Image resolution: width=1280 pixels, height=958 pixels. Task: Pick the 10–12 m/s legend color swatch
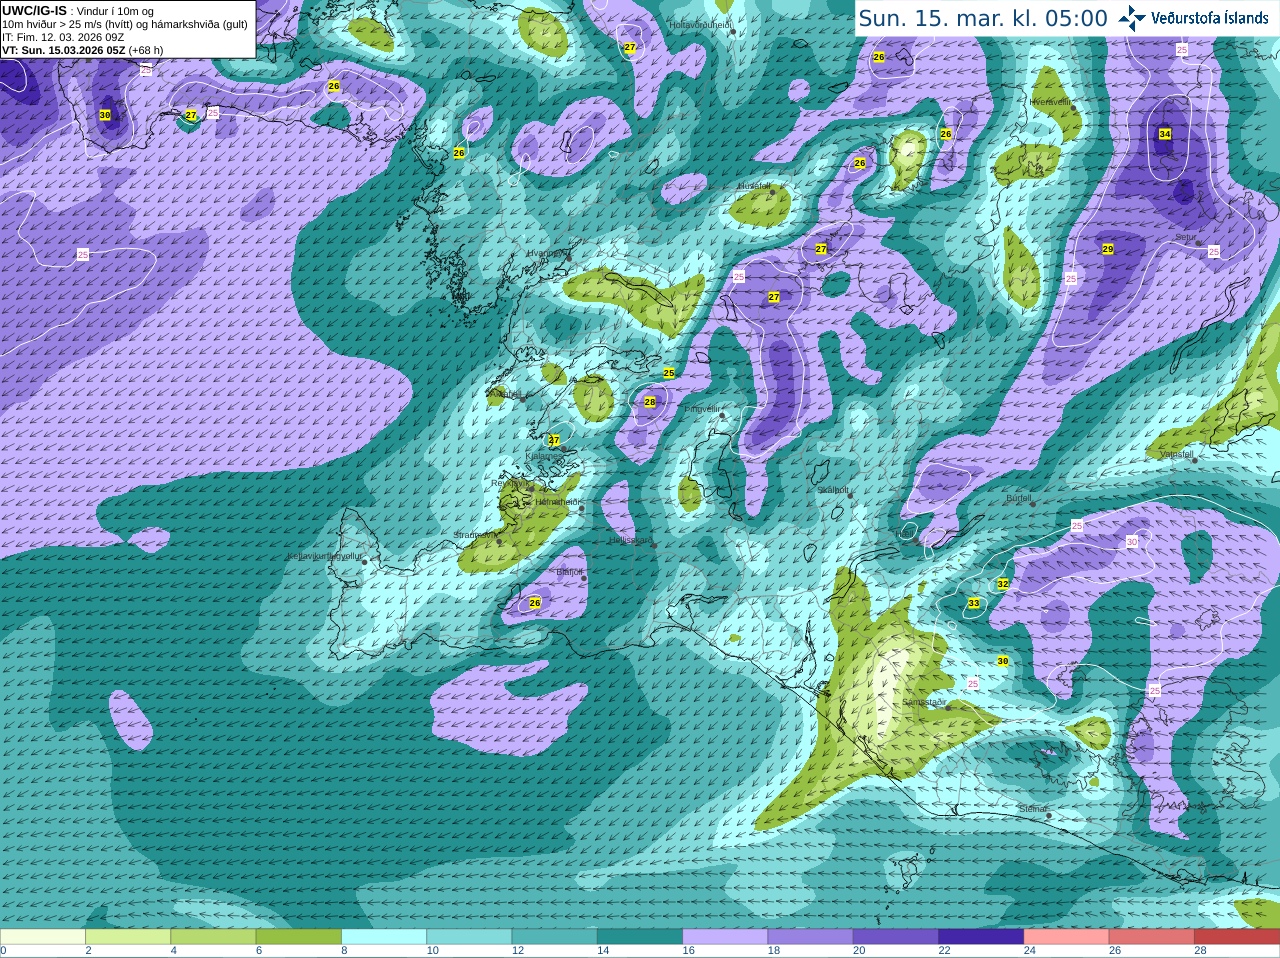point(469,937)
